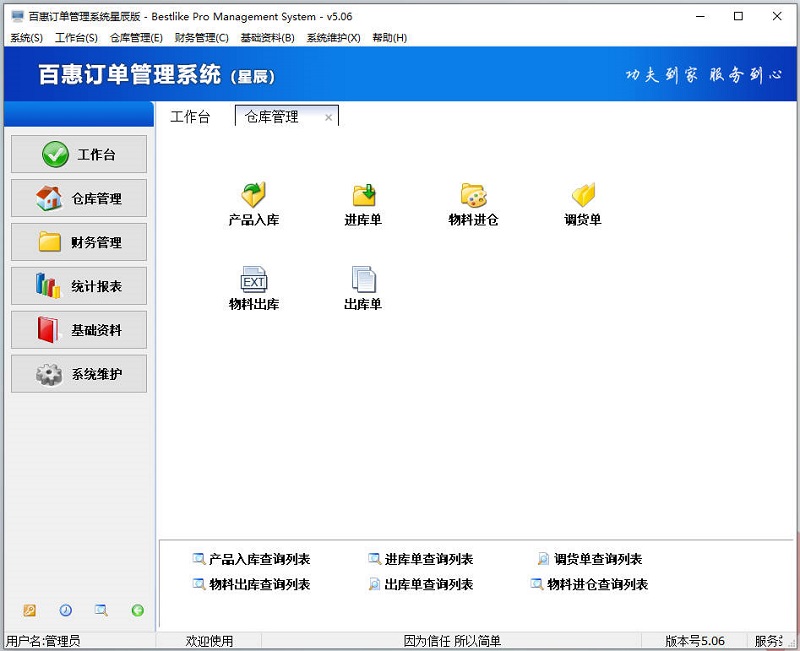Close the 仓库管理 tab

click(x=329, y=117)
